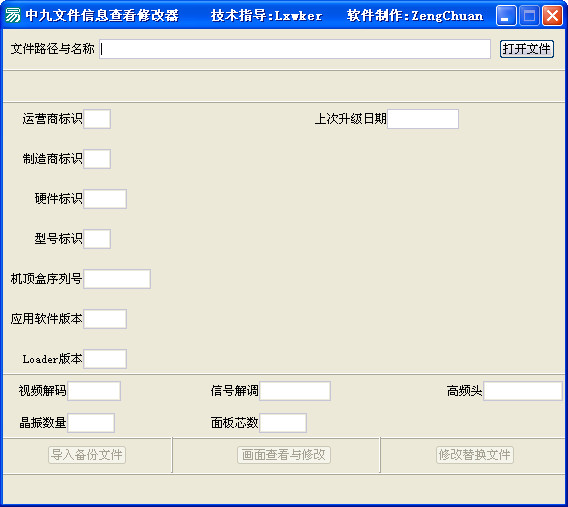568x507 pixels.
Task: Click the maximize button in title bar
Action: pyautogui.click(x=529, y=16)
